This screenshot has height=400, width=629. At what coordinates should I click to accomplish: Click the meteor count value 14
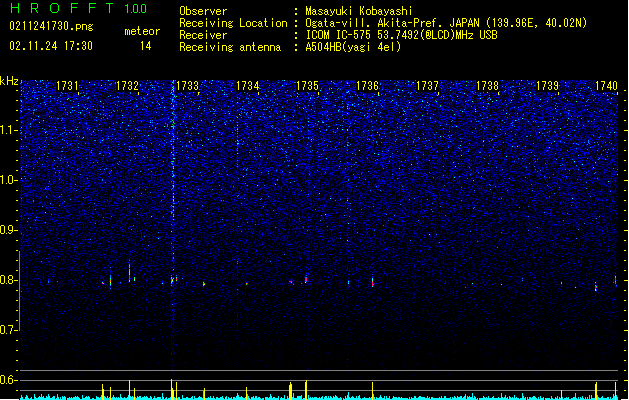coord(146,46)
